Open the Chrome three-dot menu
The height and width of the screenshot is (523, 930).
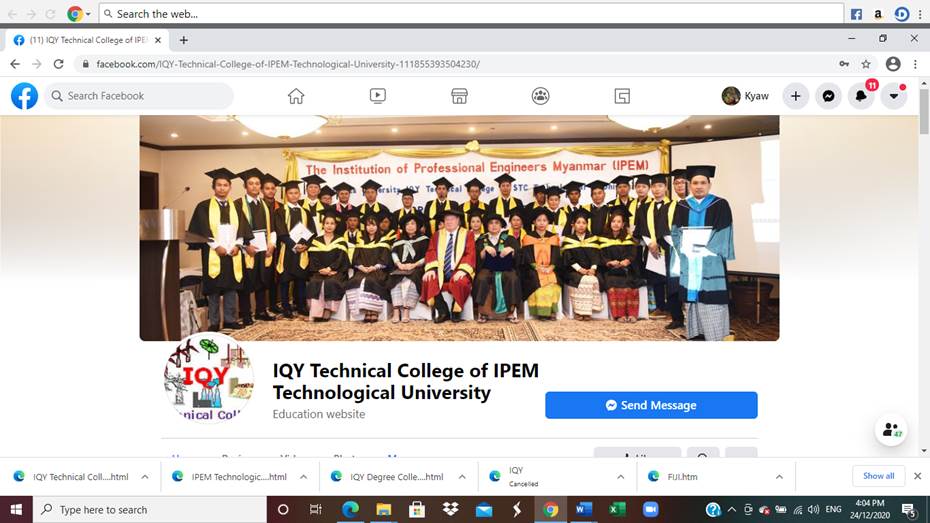tap(915, 64)
